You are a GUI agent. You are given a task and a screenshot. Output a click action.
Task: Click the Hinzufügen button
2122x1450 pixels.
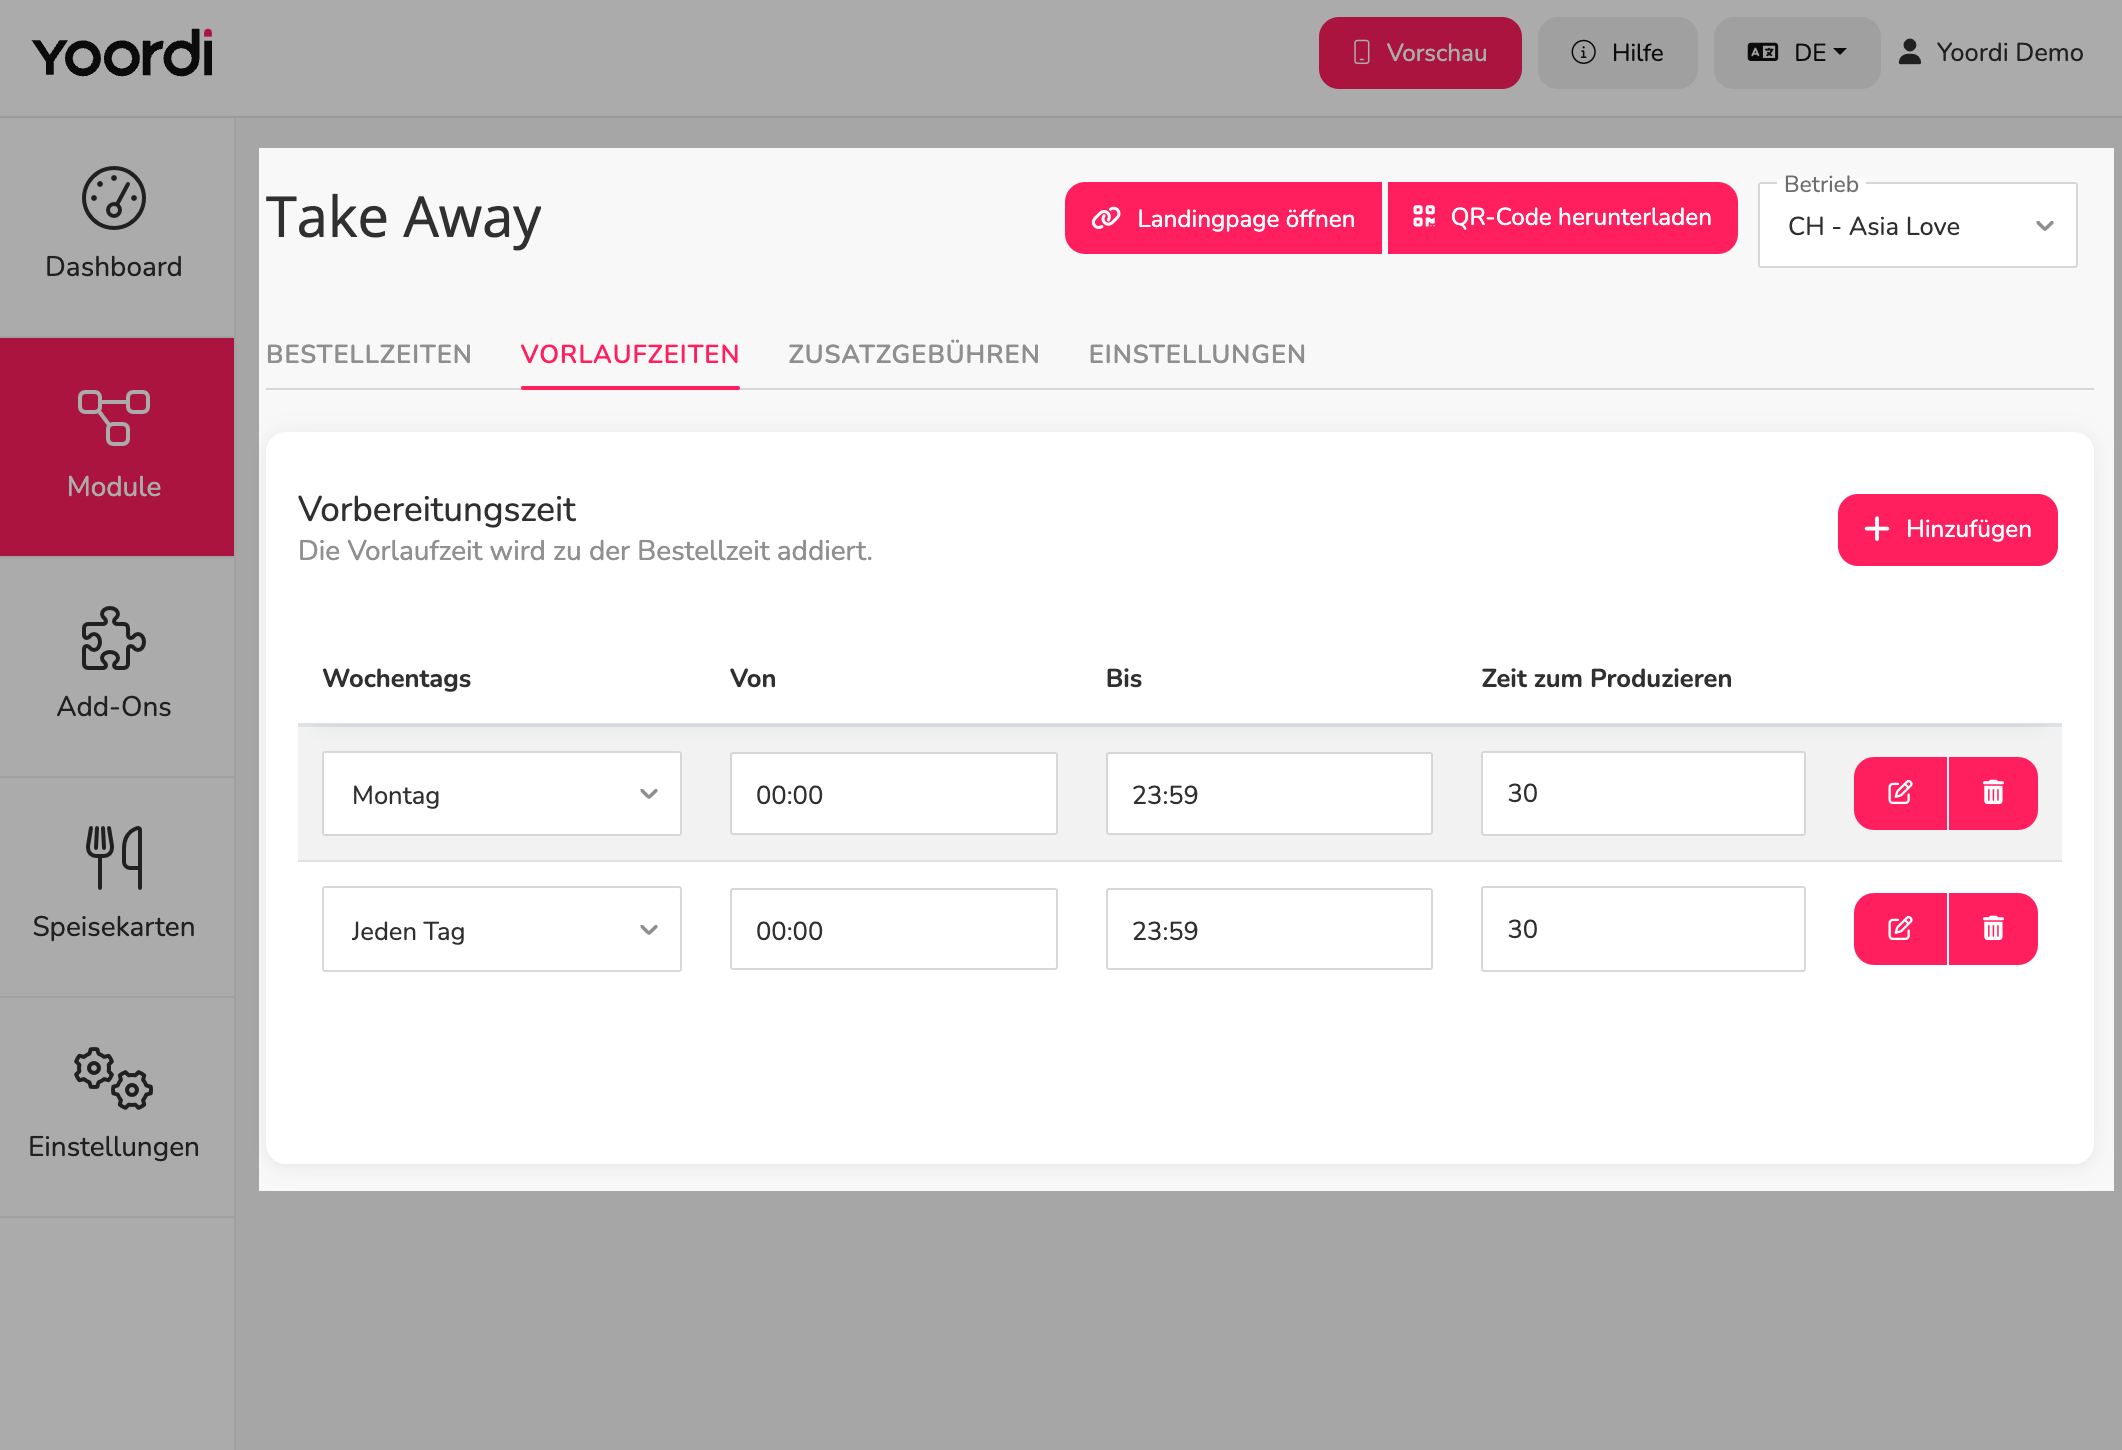point(1947,530)
